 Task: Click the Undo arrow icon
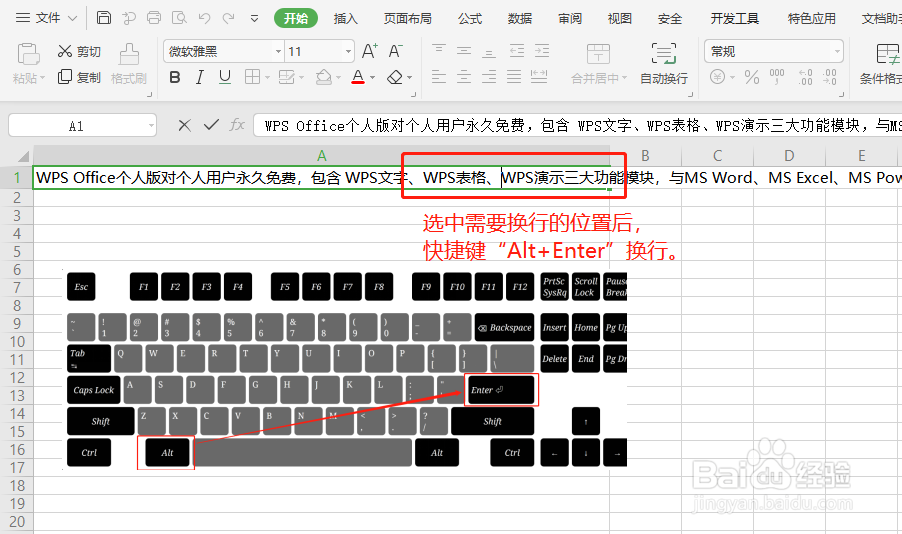point(204,18)
